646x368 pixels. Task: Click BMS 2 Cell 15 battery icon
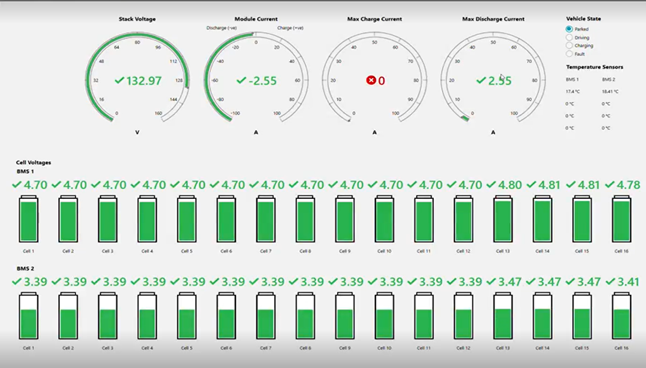(x=582, y=316)
